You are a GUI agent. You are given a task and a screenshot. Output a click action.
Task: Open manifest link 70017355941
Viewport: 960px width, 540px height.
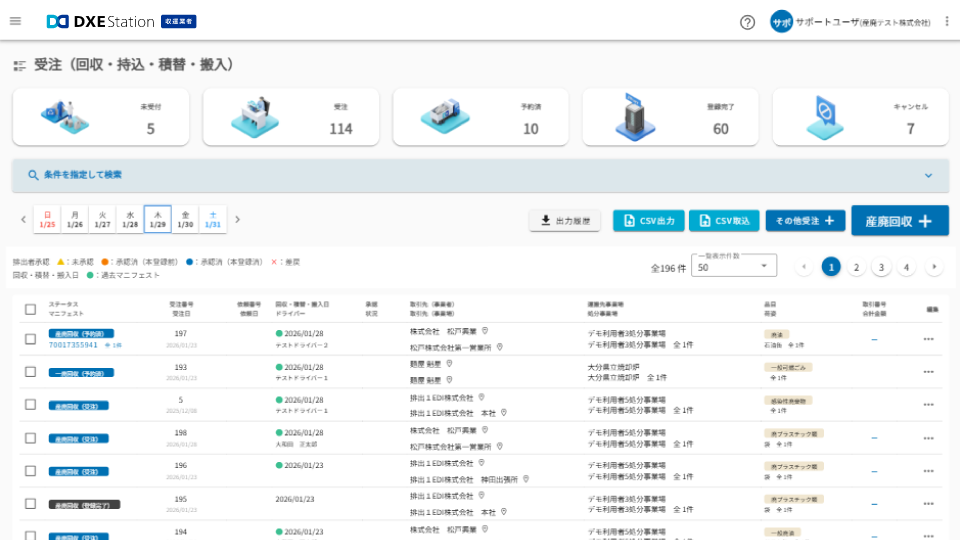tap(73, 345)
